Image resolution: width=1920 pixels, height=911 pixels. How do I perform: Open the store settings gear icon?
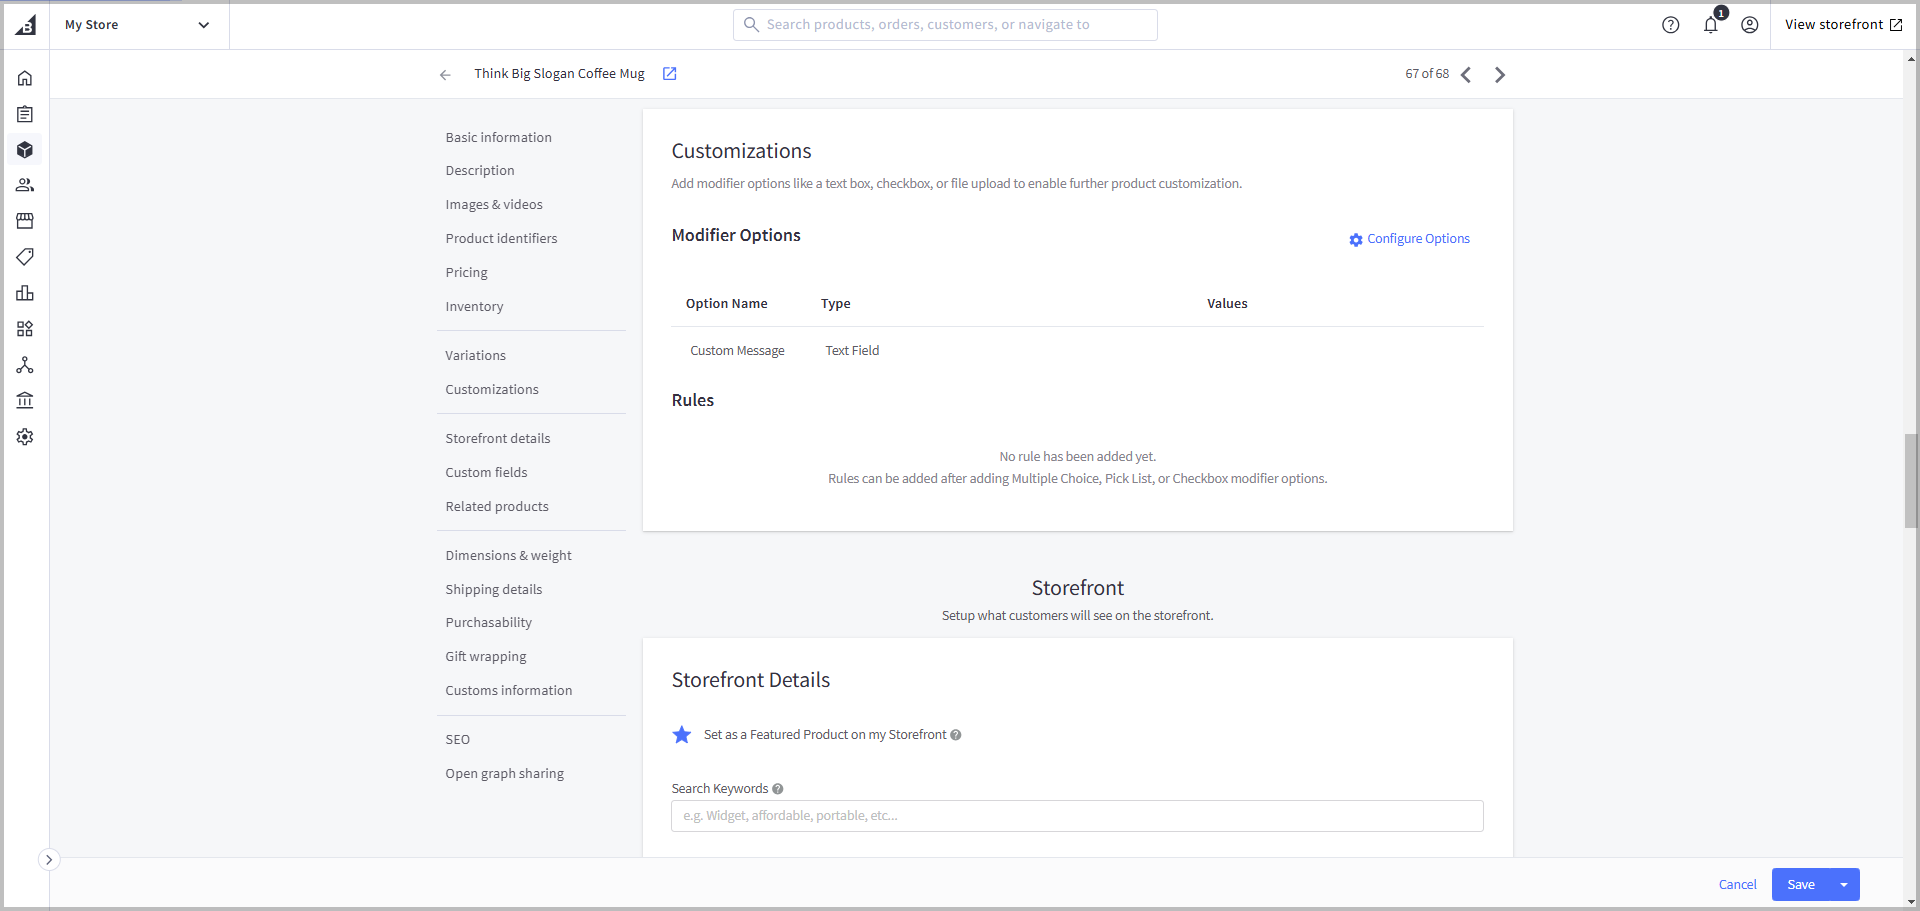25,437
